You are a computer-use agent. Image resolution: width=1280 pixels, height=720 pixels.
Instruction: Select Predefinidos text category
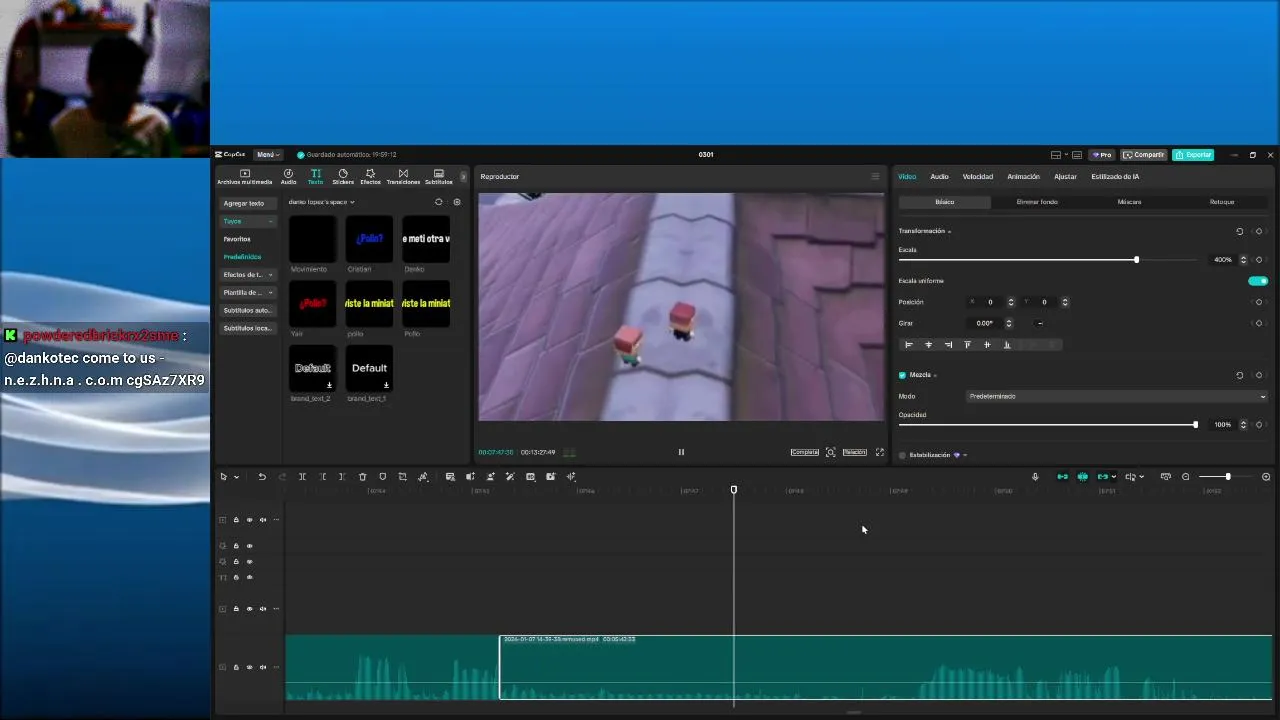point(242,257)
